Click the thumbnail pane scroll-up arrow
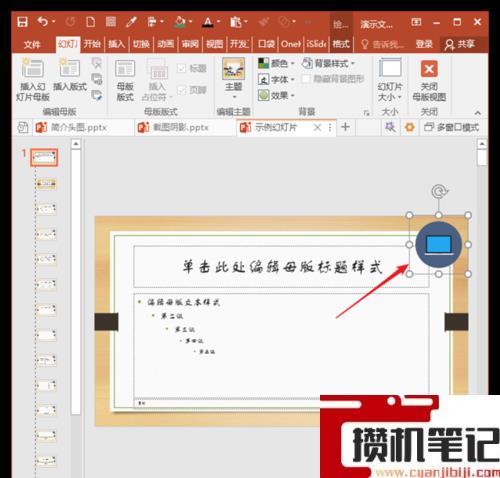 point(76,144)
